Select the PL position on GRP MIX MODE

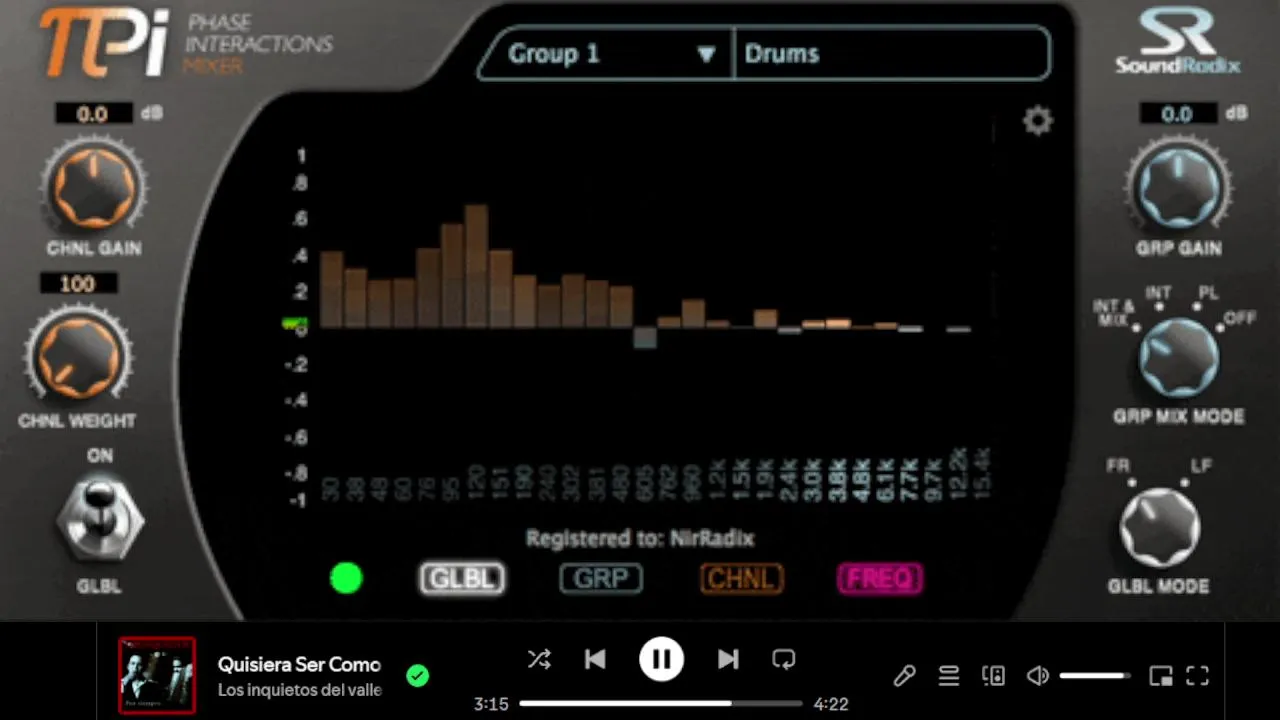1208,294
